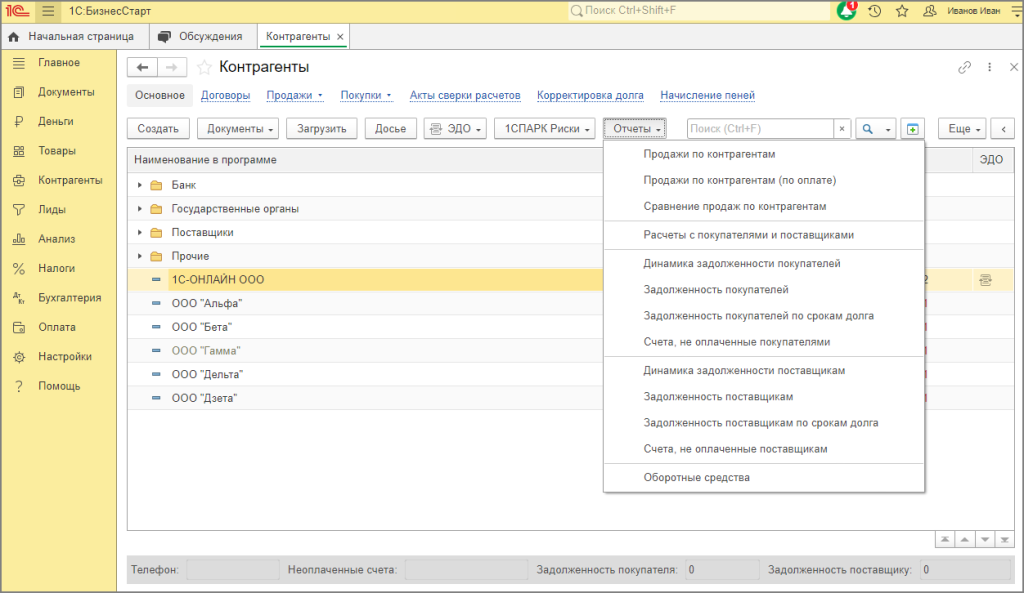Screen dimensions: 1024x593
Task: Select Задолженность покупателей report
Action: click(x=716, y=290)
